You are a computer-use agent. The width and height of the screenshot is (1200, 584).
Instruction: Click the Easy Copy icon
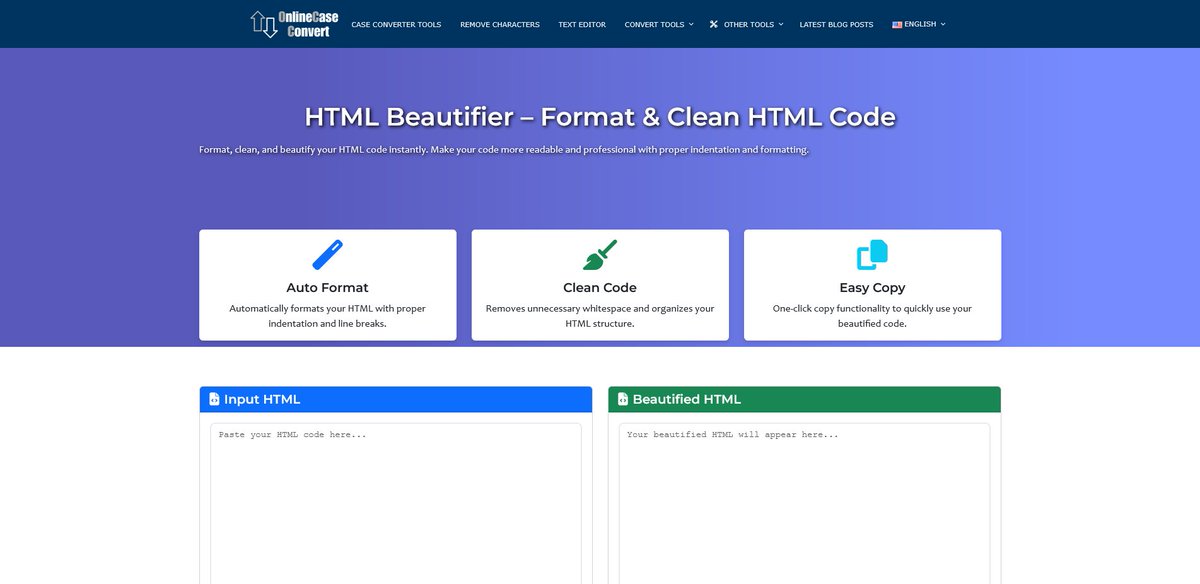click(x=872, y=255)
